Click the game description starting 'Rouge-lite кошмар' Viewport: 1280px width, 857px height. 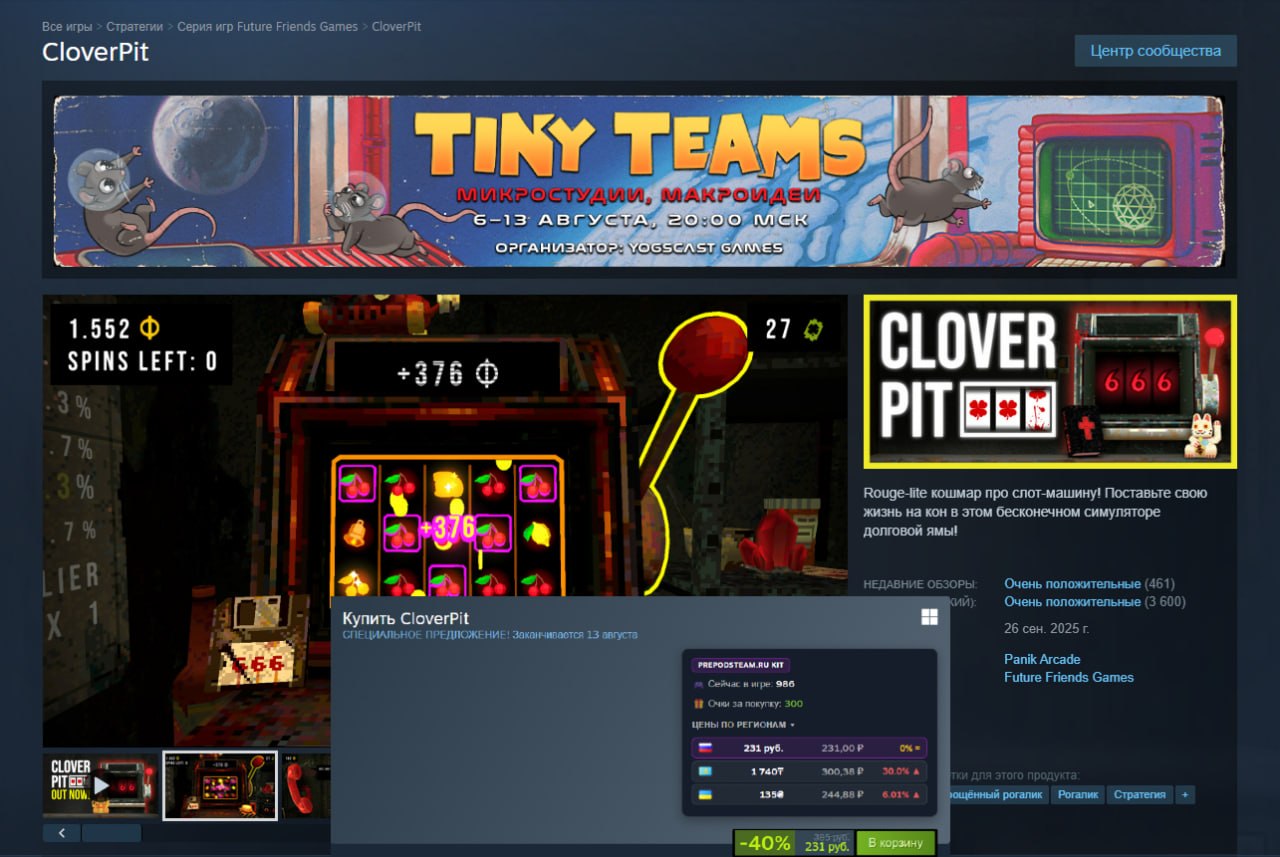tap(1036, 512)
